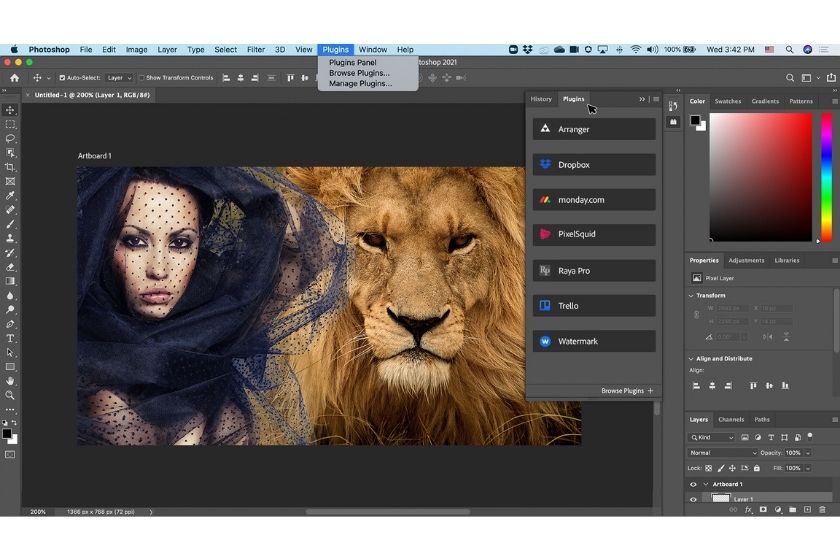The image size is (840, 560).
Task: Activate the Hand tool
Action: [x=11, y=381]
